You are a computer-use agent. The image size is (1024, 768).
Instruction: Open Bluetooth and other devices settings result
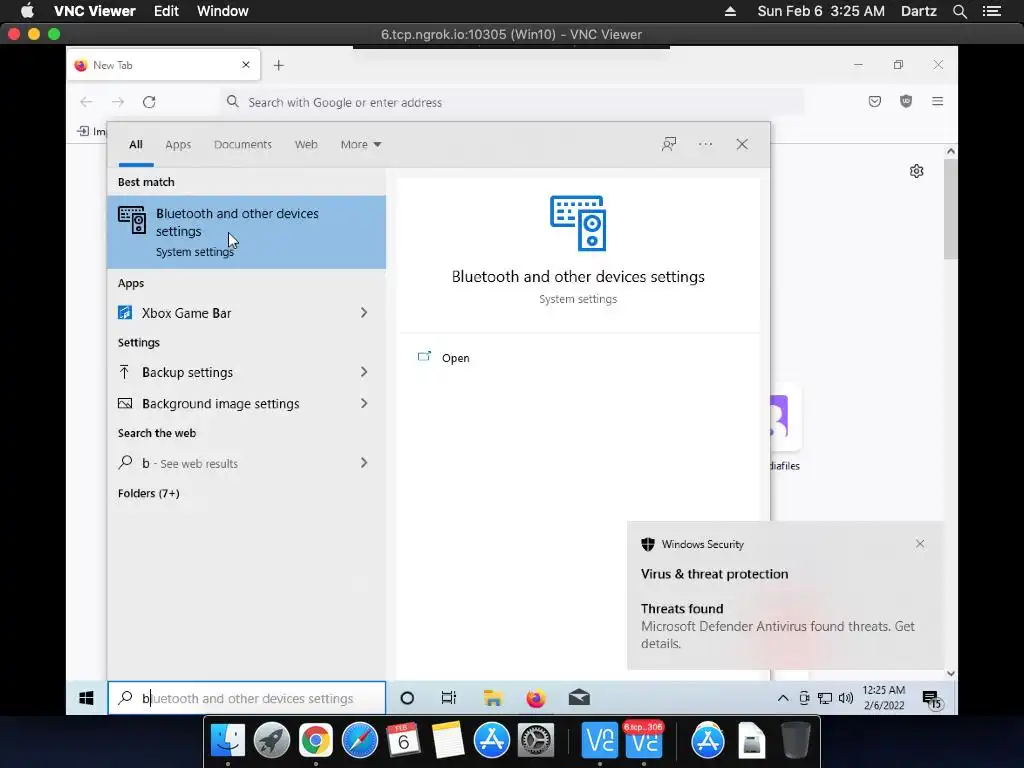pos(246,232)
